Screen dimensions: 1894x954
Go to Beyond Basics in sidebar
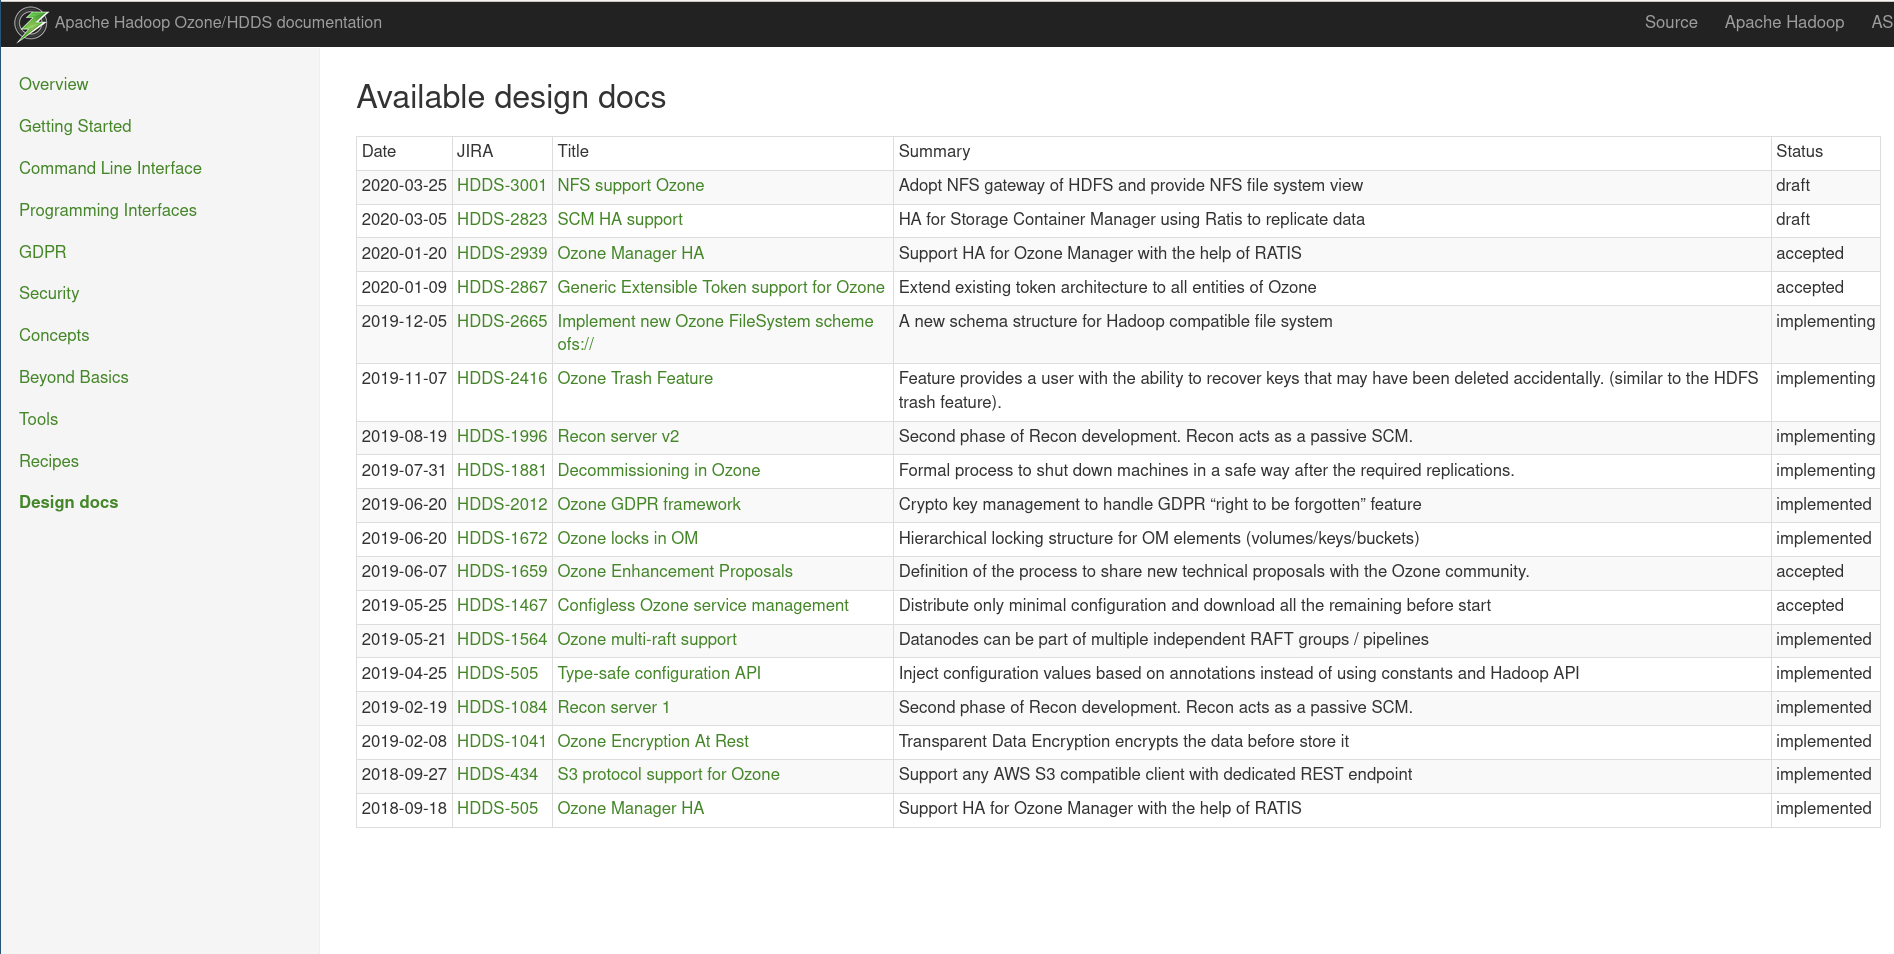74,377
